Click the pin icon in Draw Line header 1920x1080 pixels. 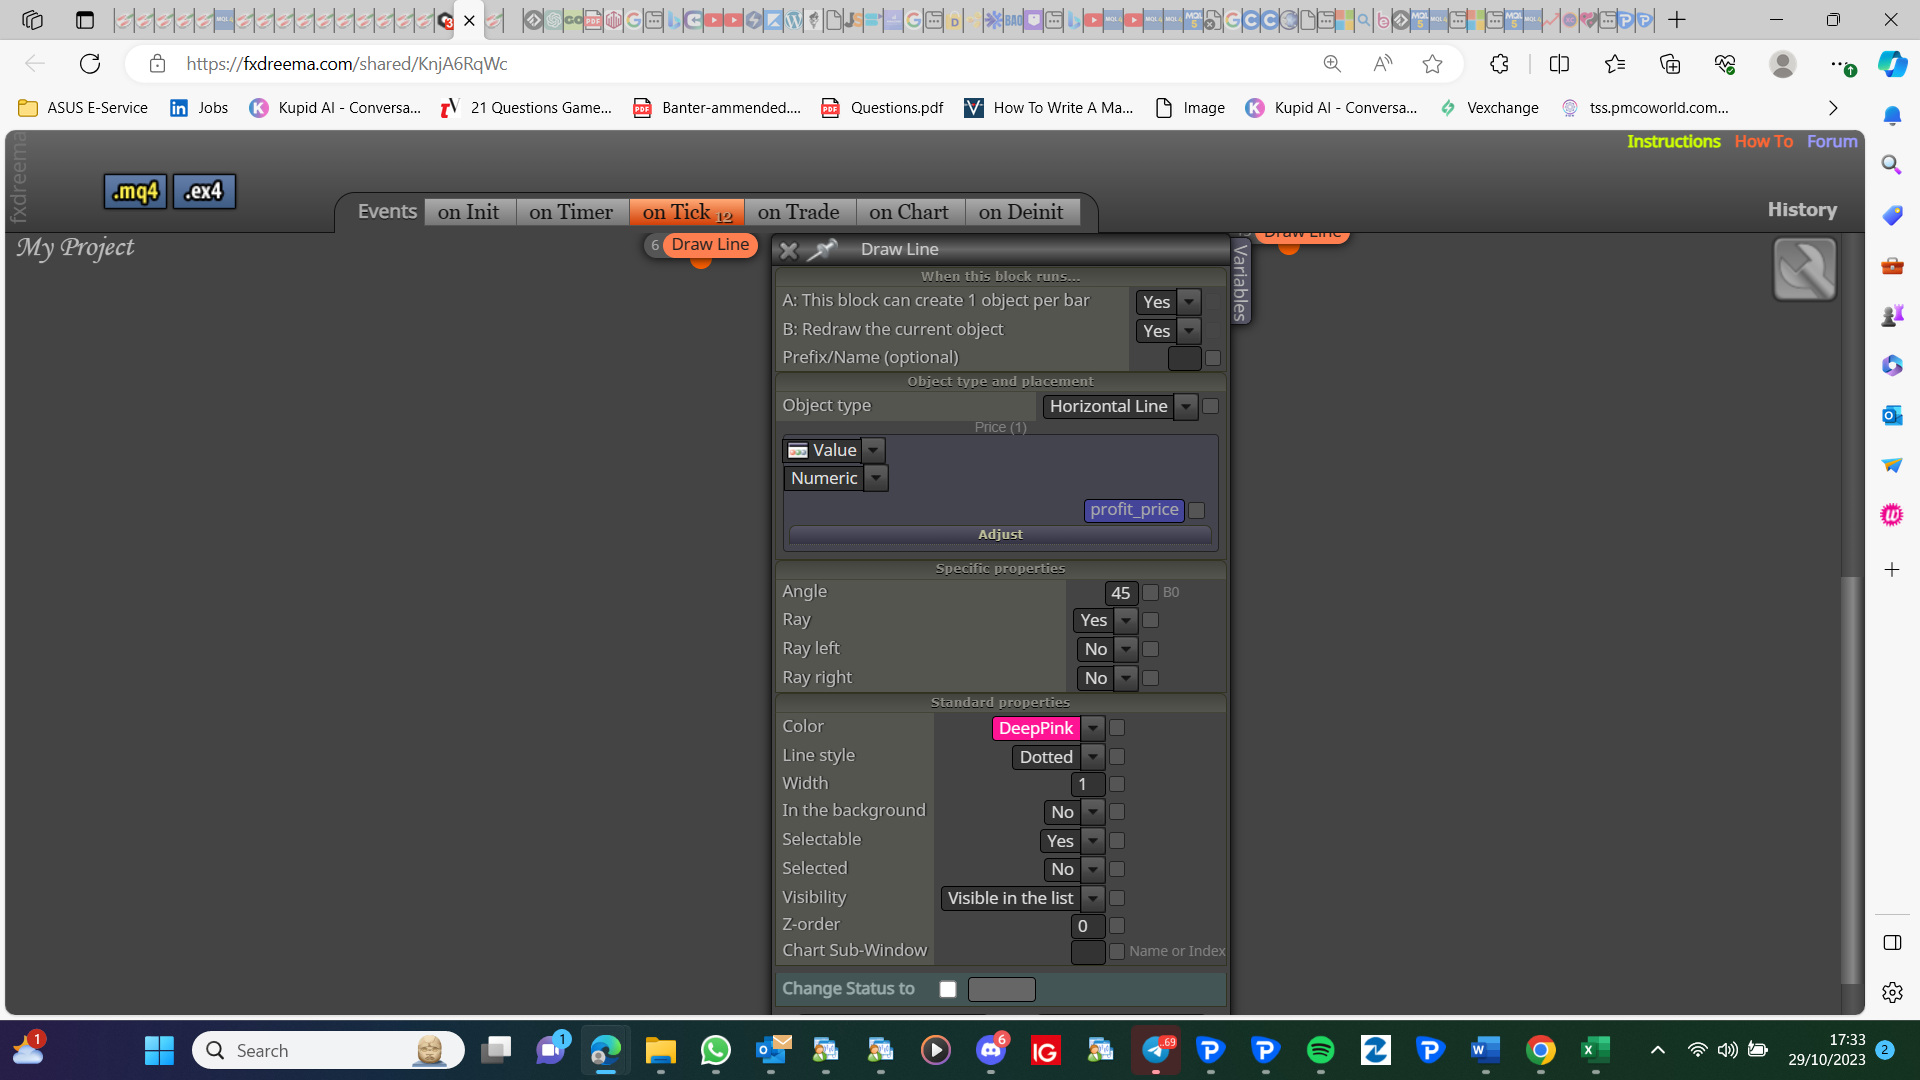(x=821, y=250)
